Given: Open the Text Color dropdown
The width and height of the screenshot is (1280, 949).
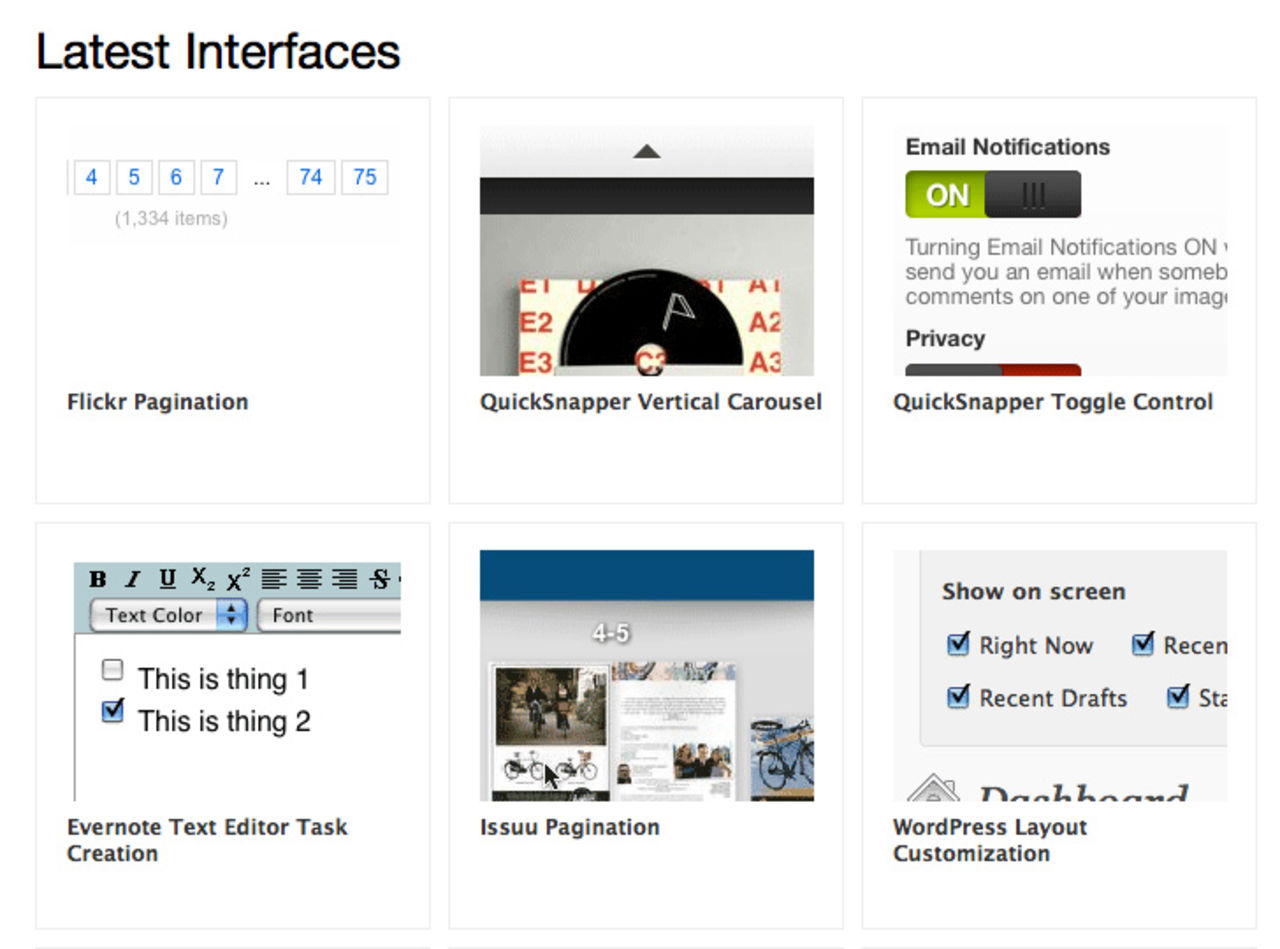Looking at the screenshot, I should point(168,615).
